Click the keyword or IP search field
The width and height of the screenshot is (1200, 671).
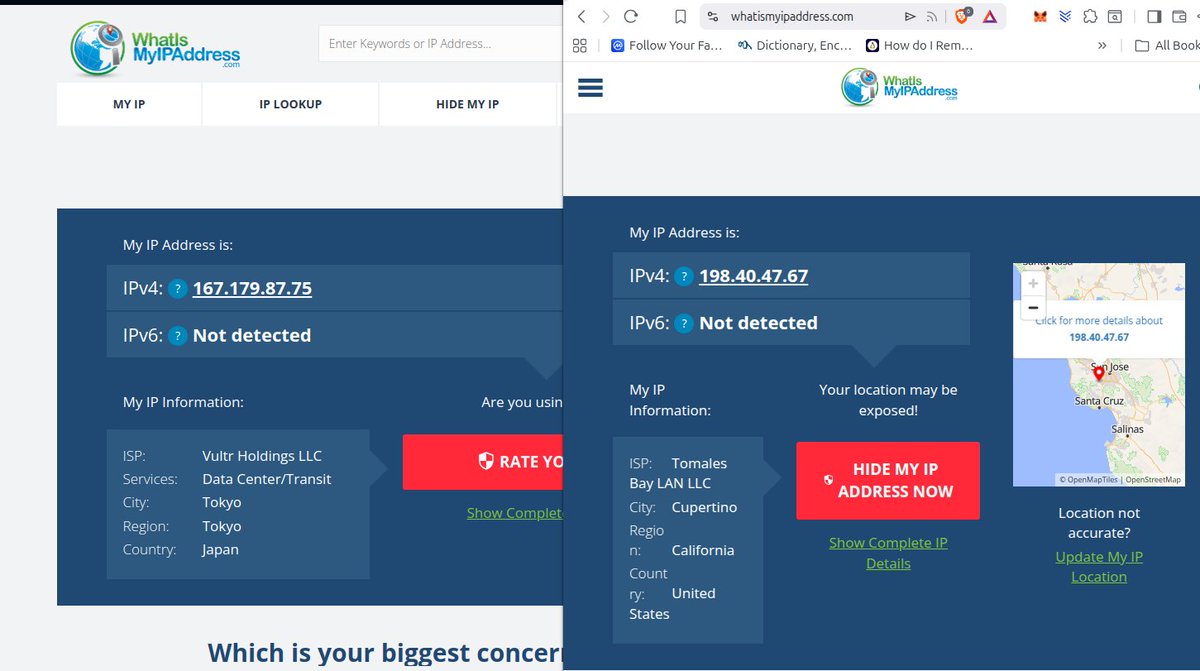click(440, 43)
